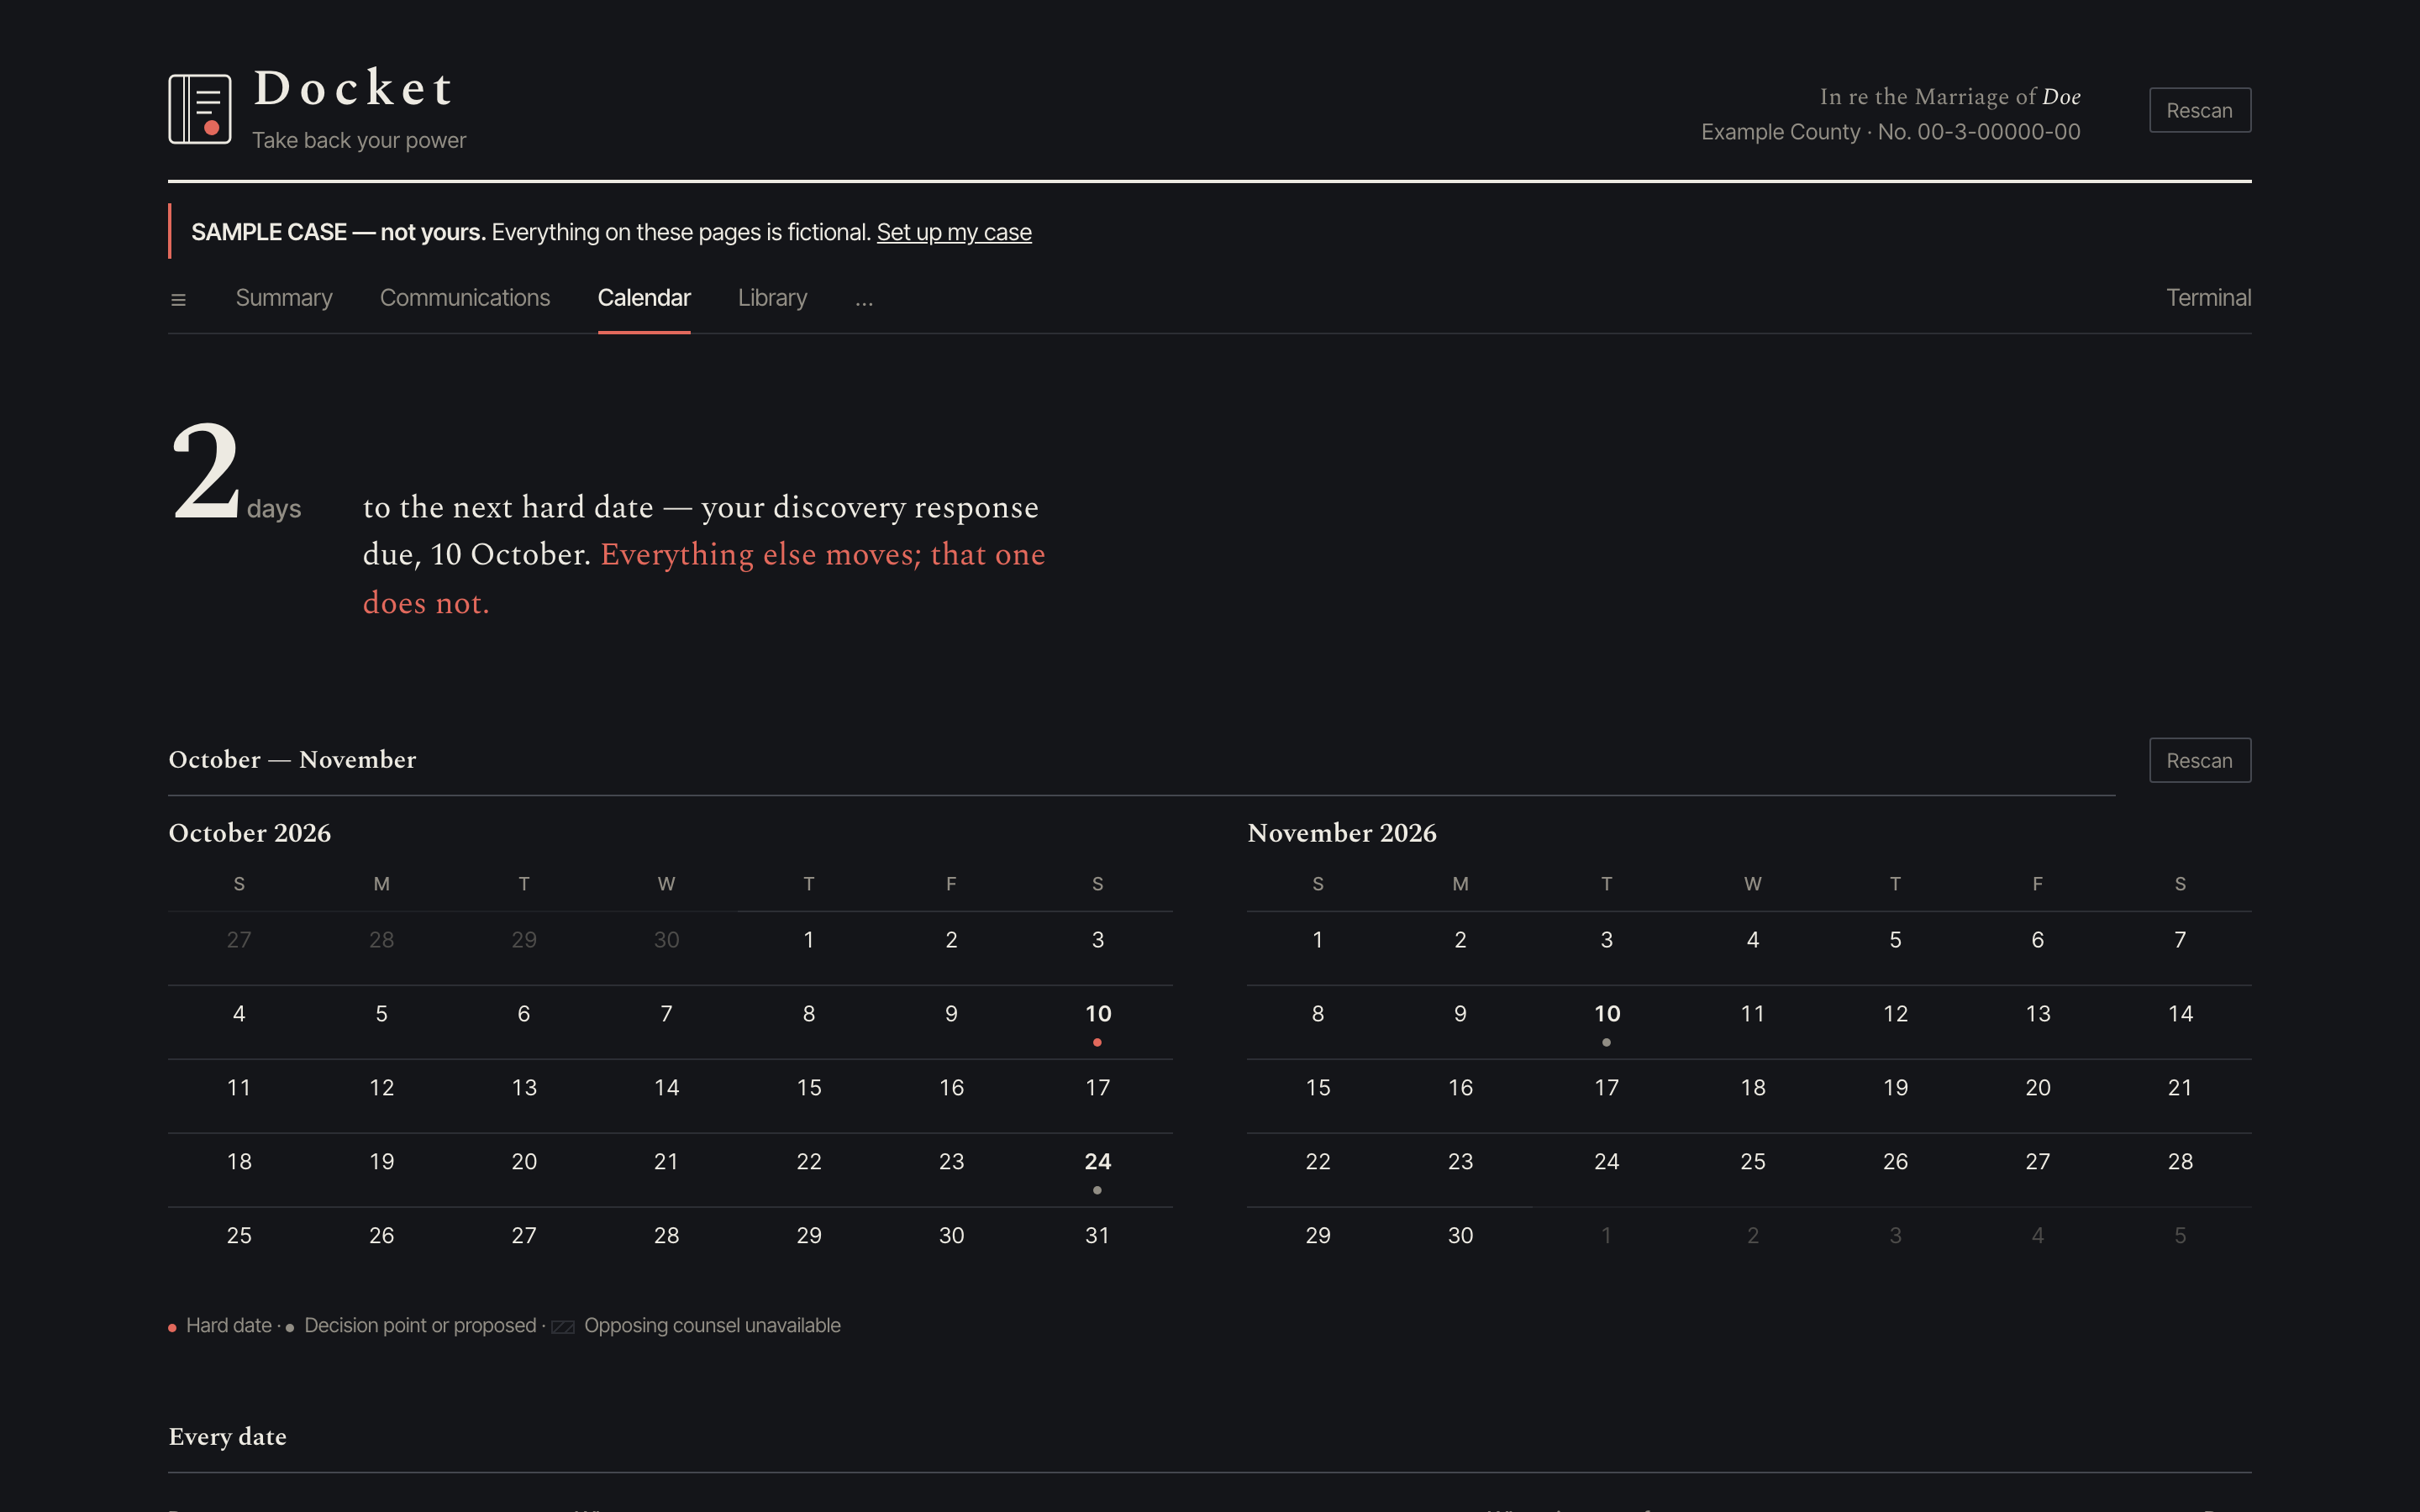
Task: Pick November 19 in the calendar
Action: click(1895, 1088)
